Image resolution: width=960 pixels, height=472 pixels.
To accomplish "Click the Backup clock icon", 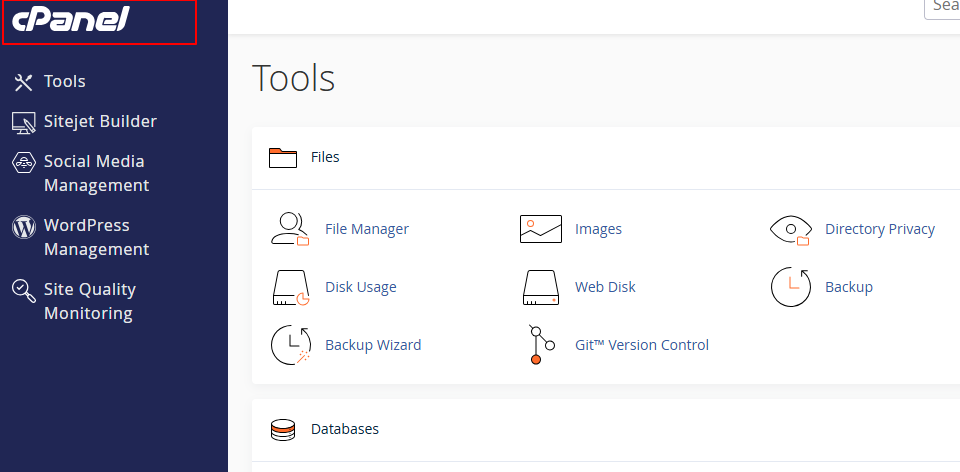I will (x=790, y=287).
